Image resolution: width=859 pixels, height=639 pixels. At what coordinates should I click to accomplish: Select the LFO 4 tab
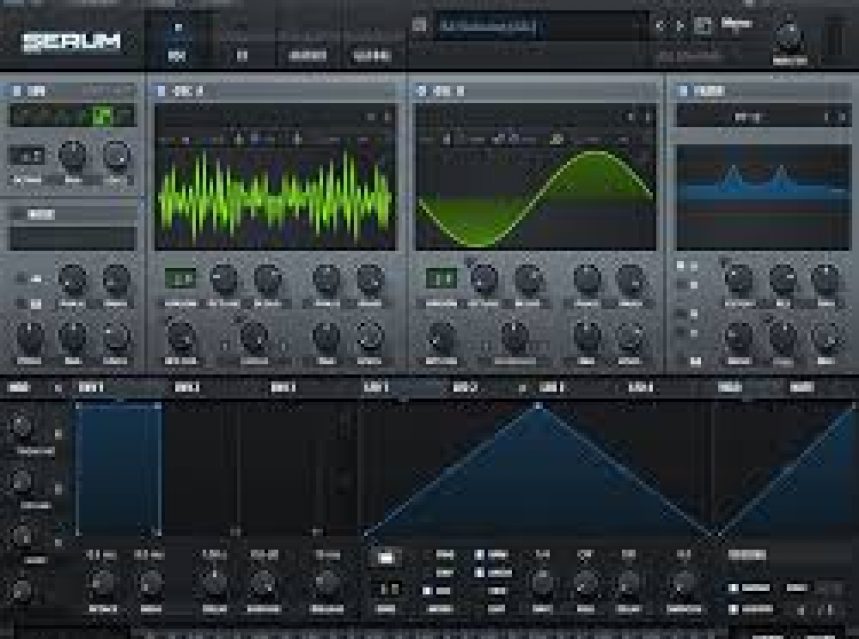click(x=640, y=388)
